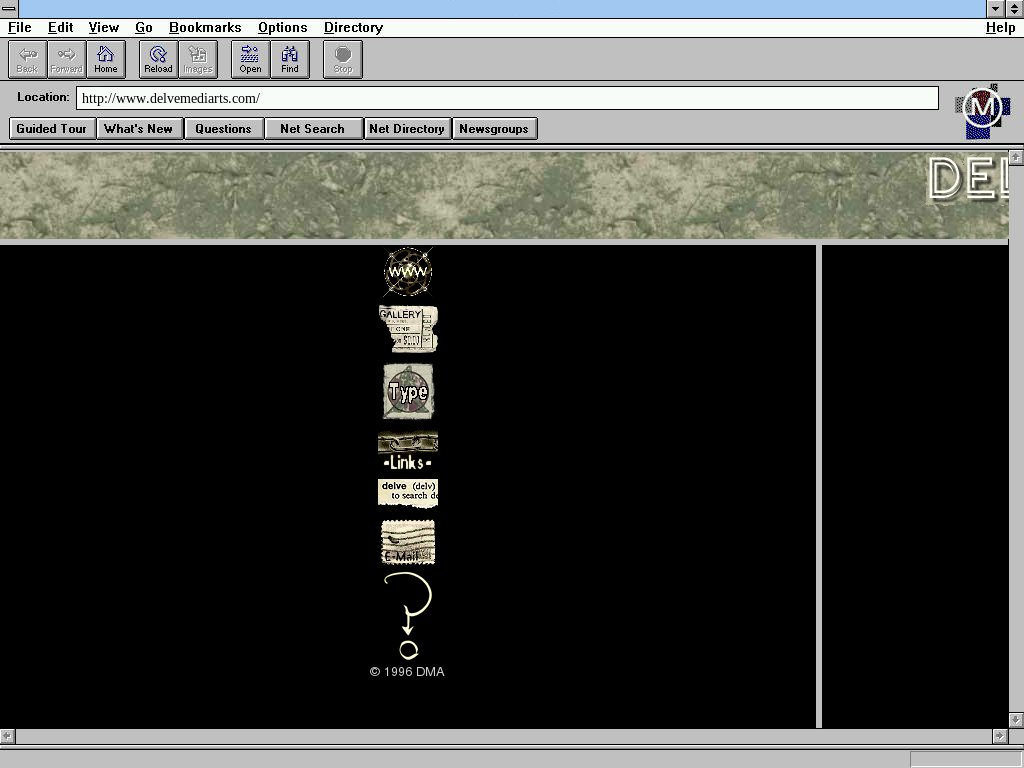Click the Open location toolbar icon
The width and height of the screenshot is (1024, 768).
click(x=250, y=59)
